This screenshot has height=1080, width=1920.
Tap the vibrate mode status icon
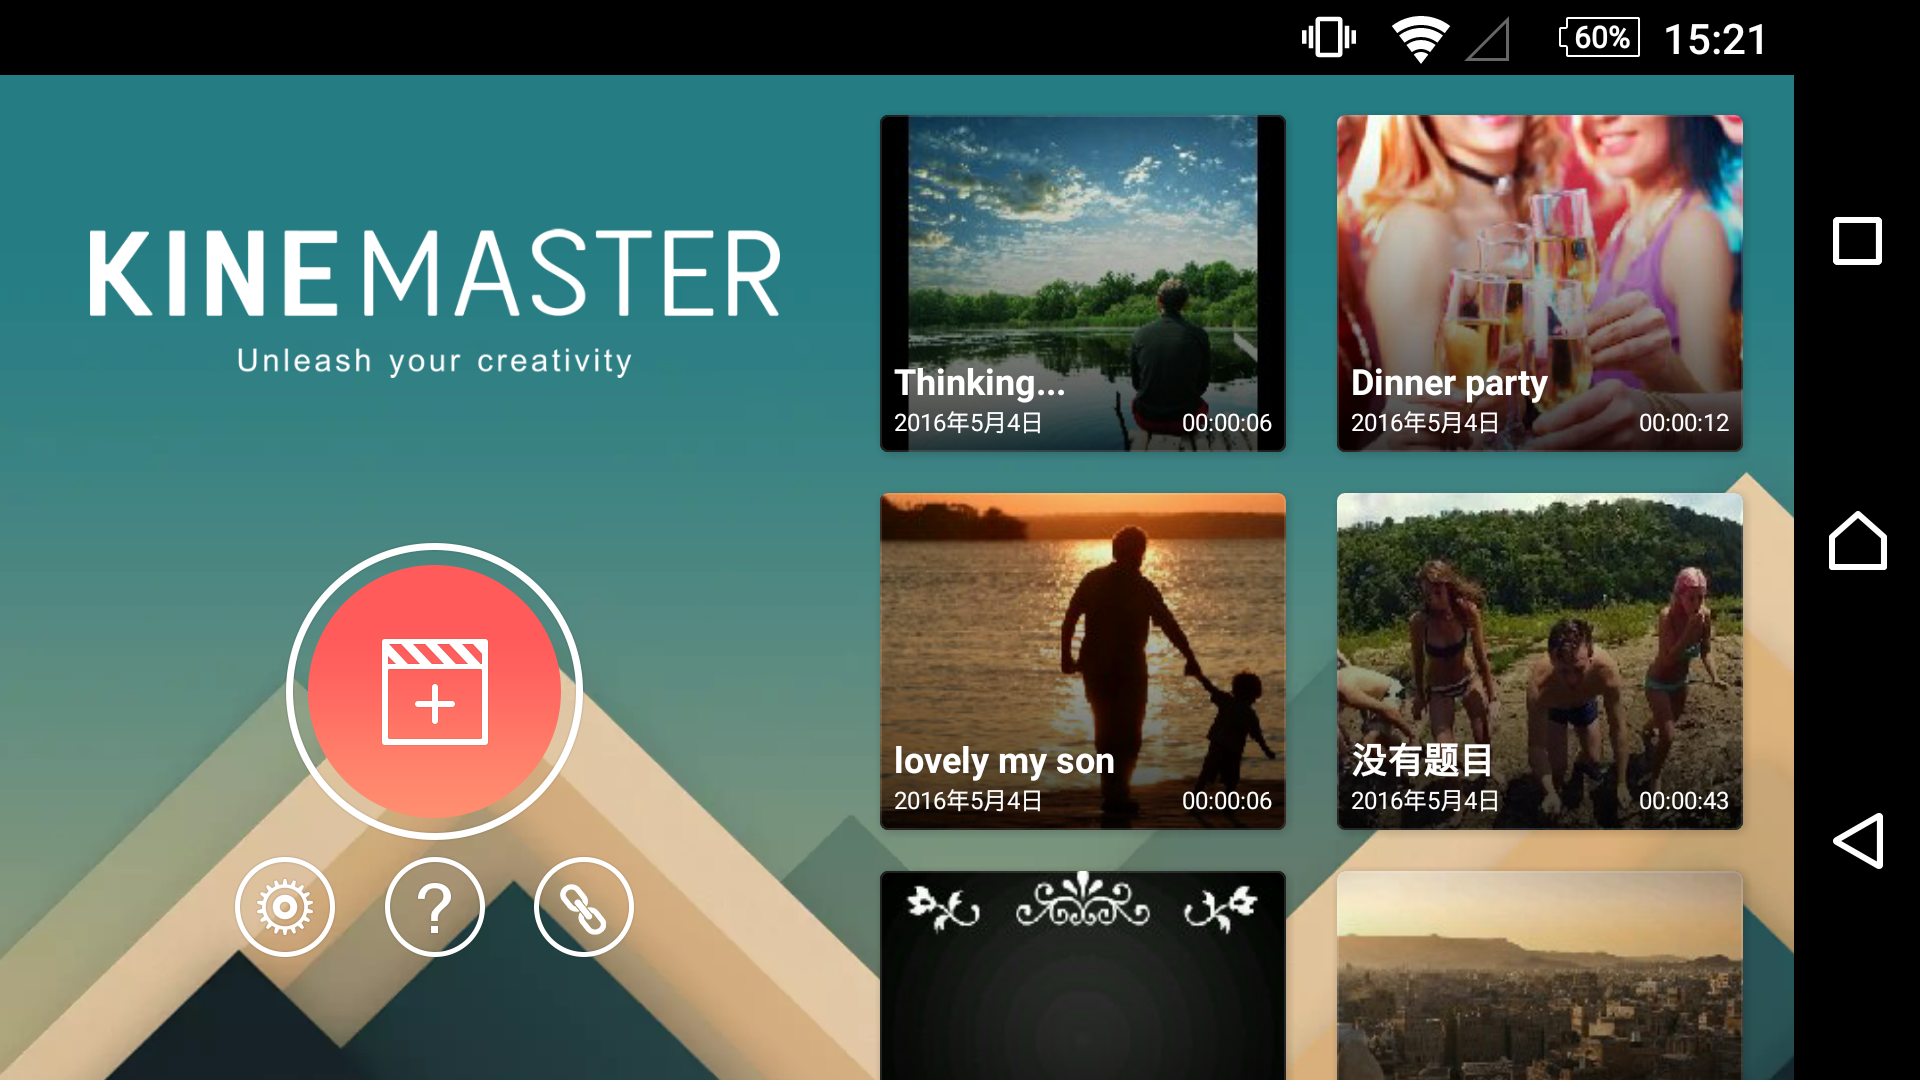pyautogui.click(x=1329, y=38)
